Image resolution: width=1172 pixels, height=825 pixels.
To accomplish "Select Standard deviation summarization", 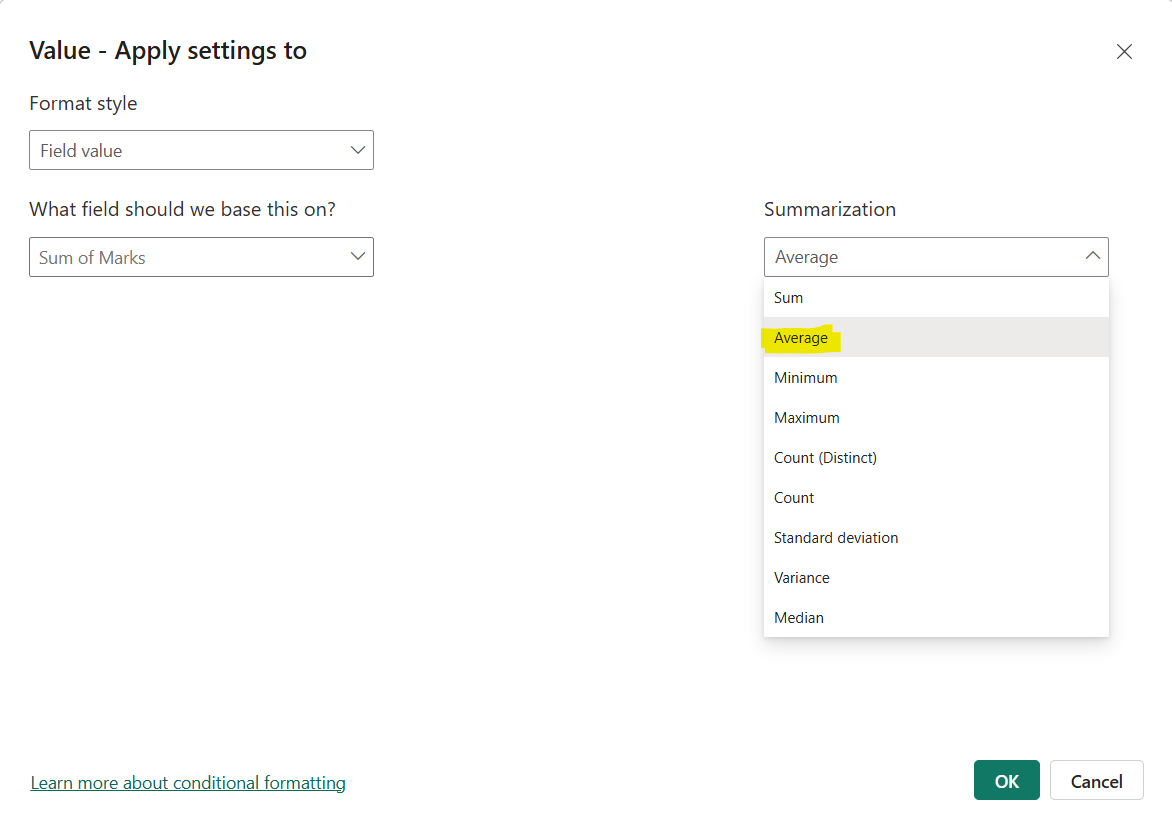I will click(836, 537).
